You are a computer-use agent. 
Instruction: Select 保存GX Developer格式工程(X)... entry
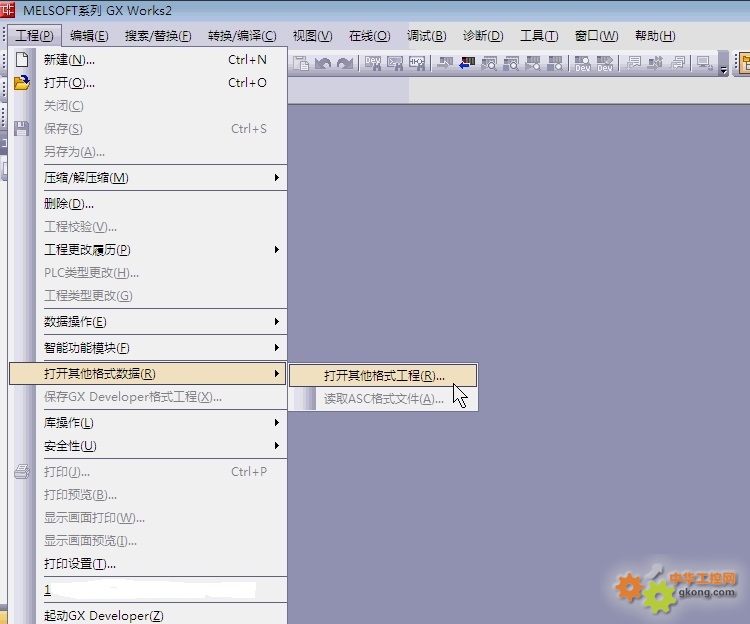click(148, 396)
